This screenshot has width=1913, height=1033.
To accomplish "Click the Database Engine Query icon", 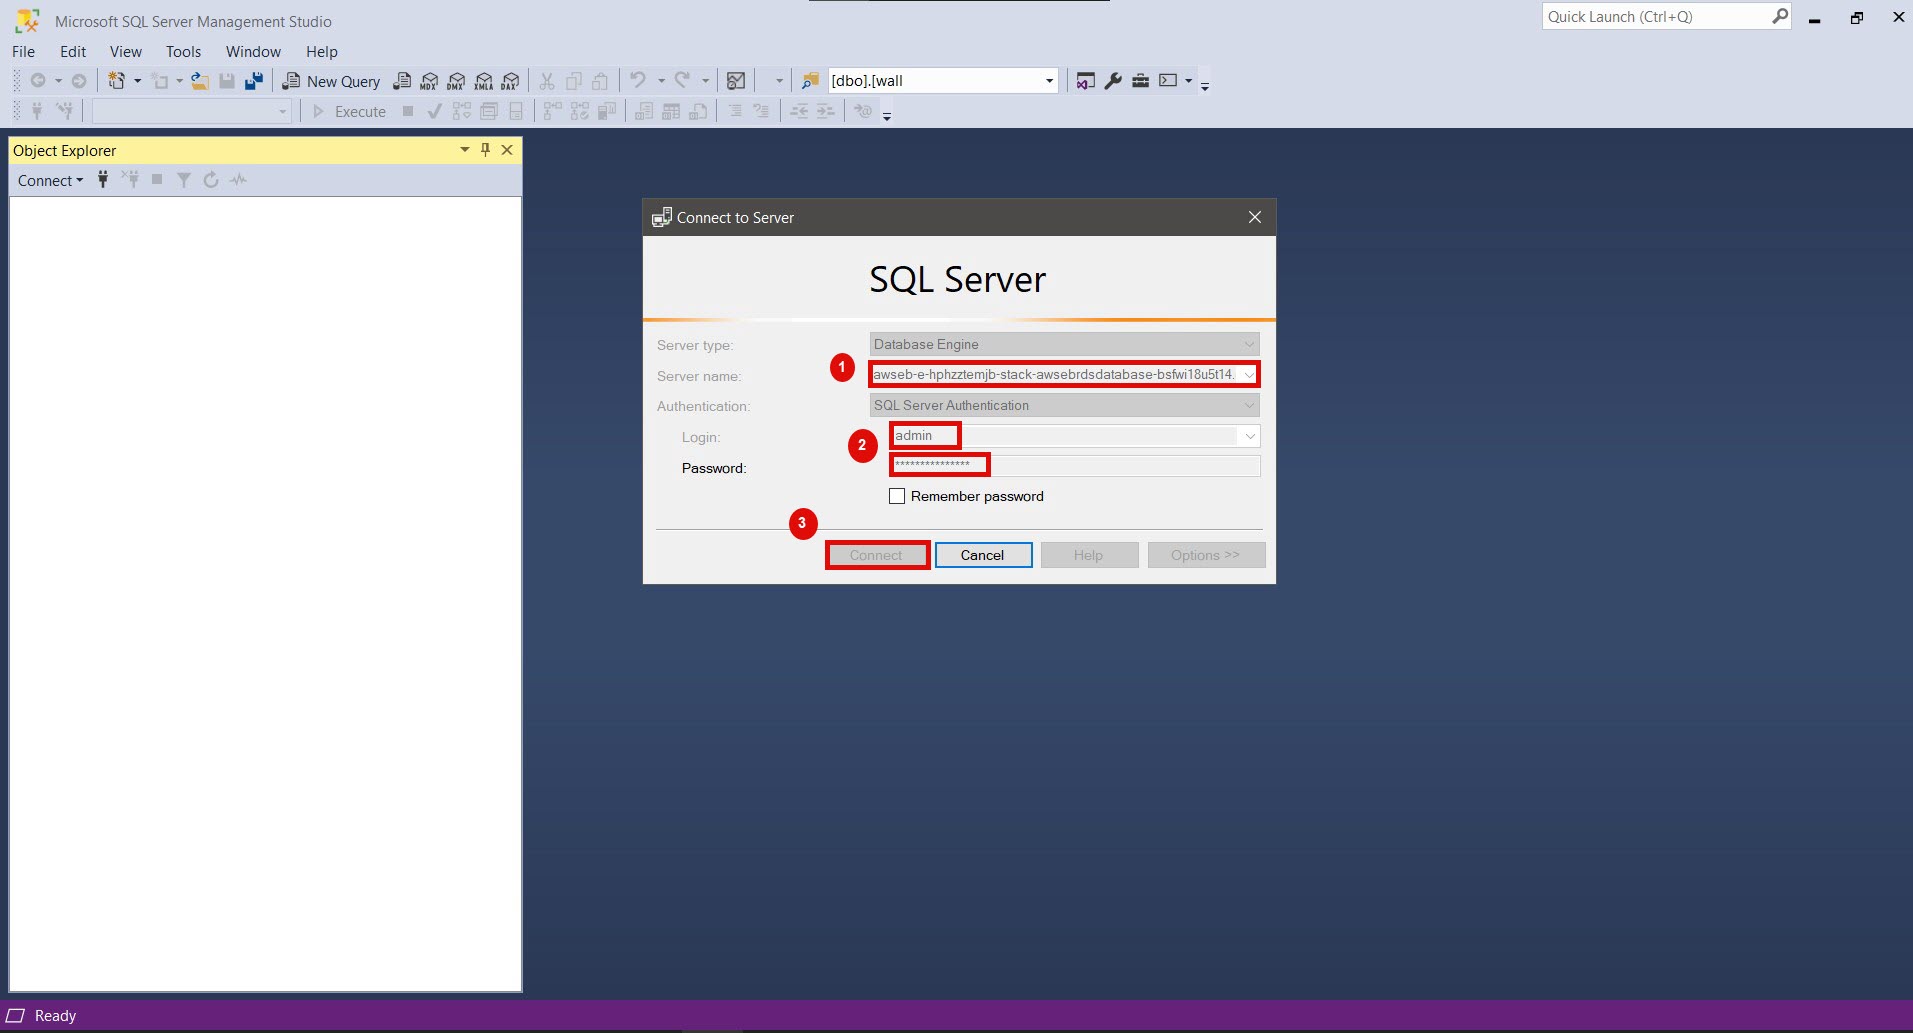I will pos(402,81).
